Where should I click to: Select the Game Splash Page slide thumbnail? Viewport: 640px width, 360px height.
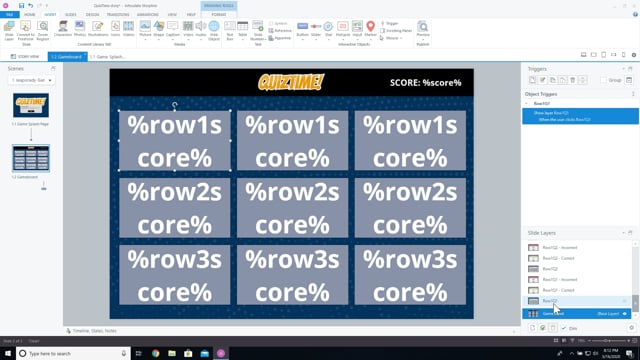point(31,105)
